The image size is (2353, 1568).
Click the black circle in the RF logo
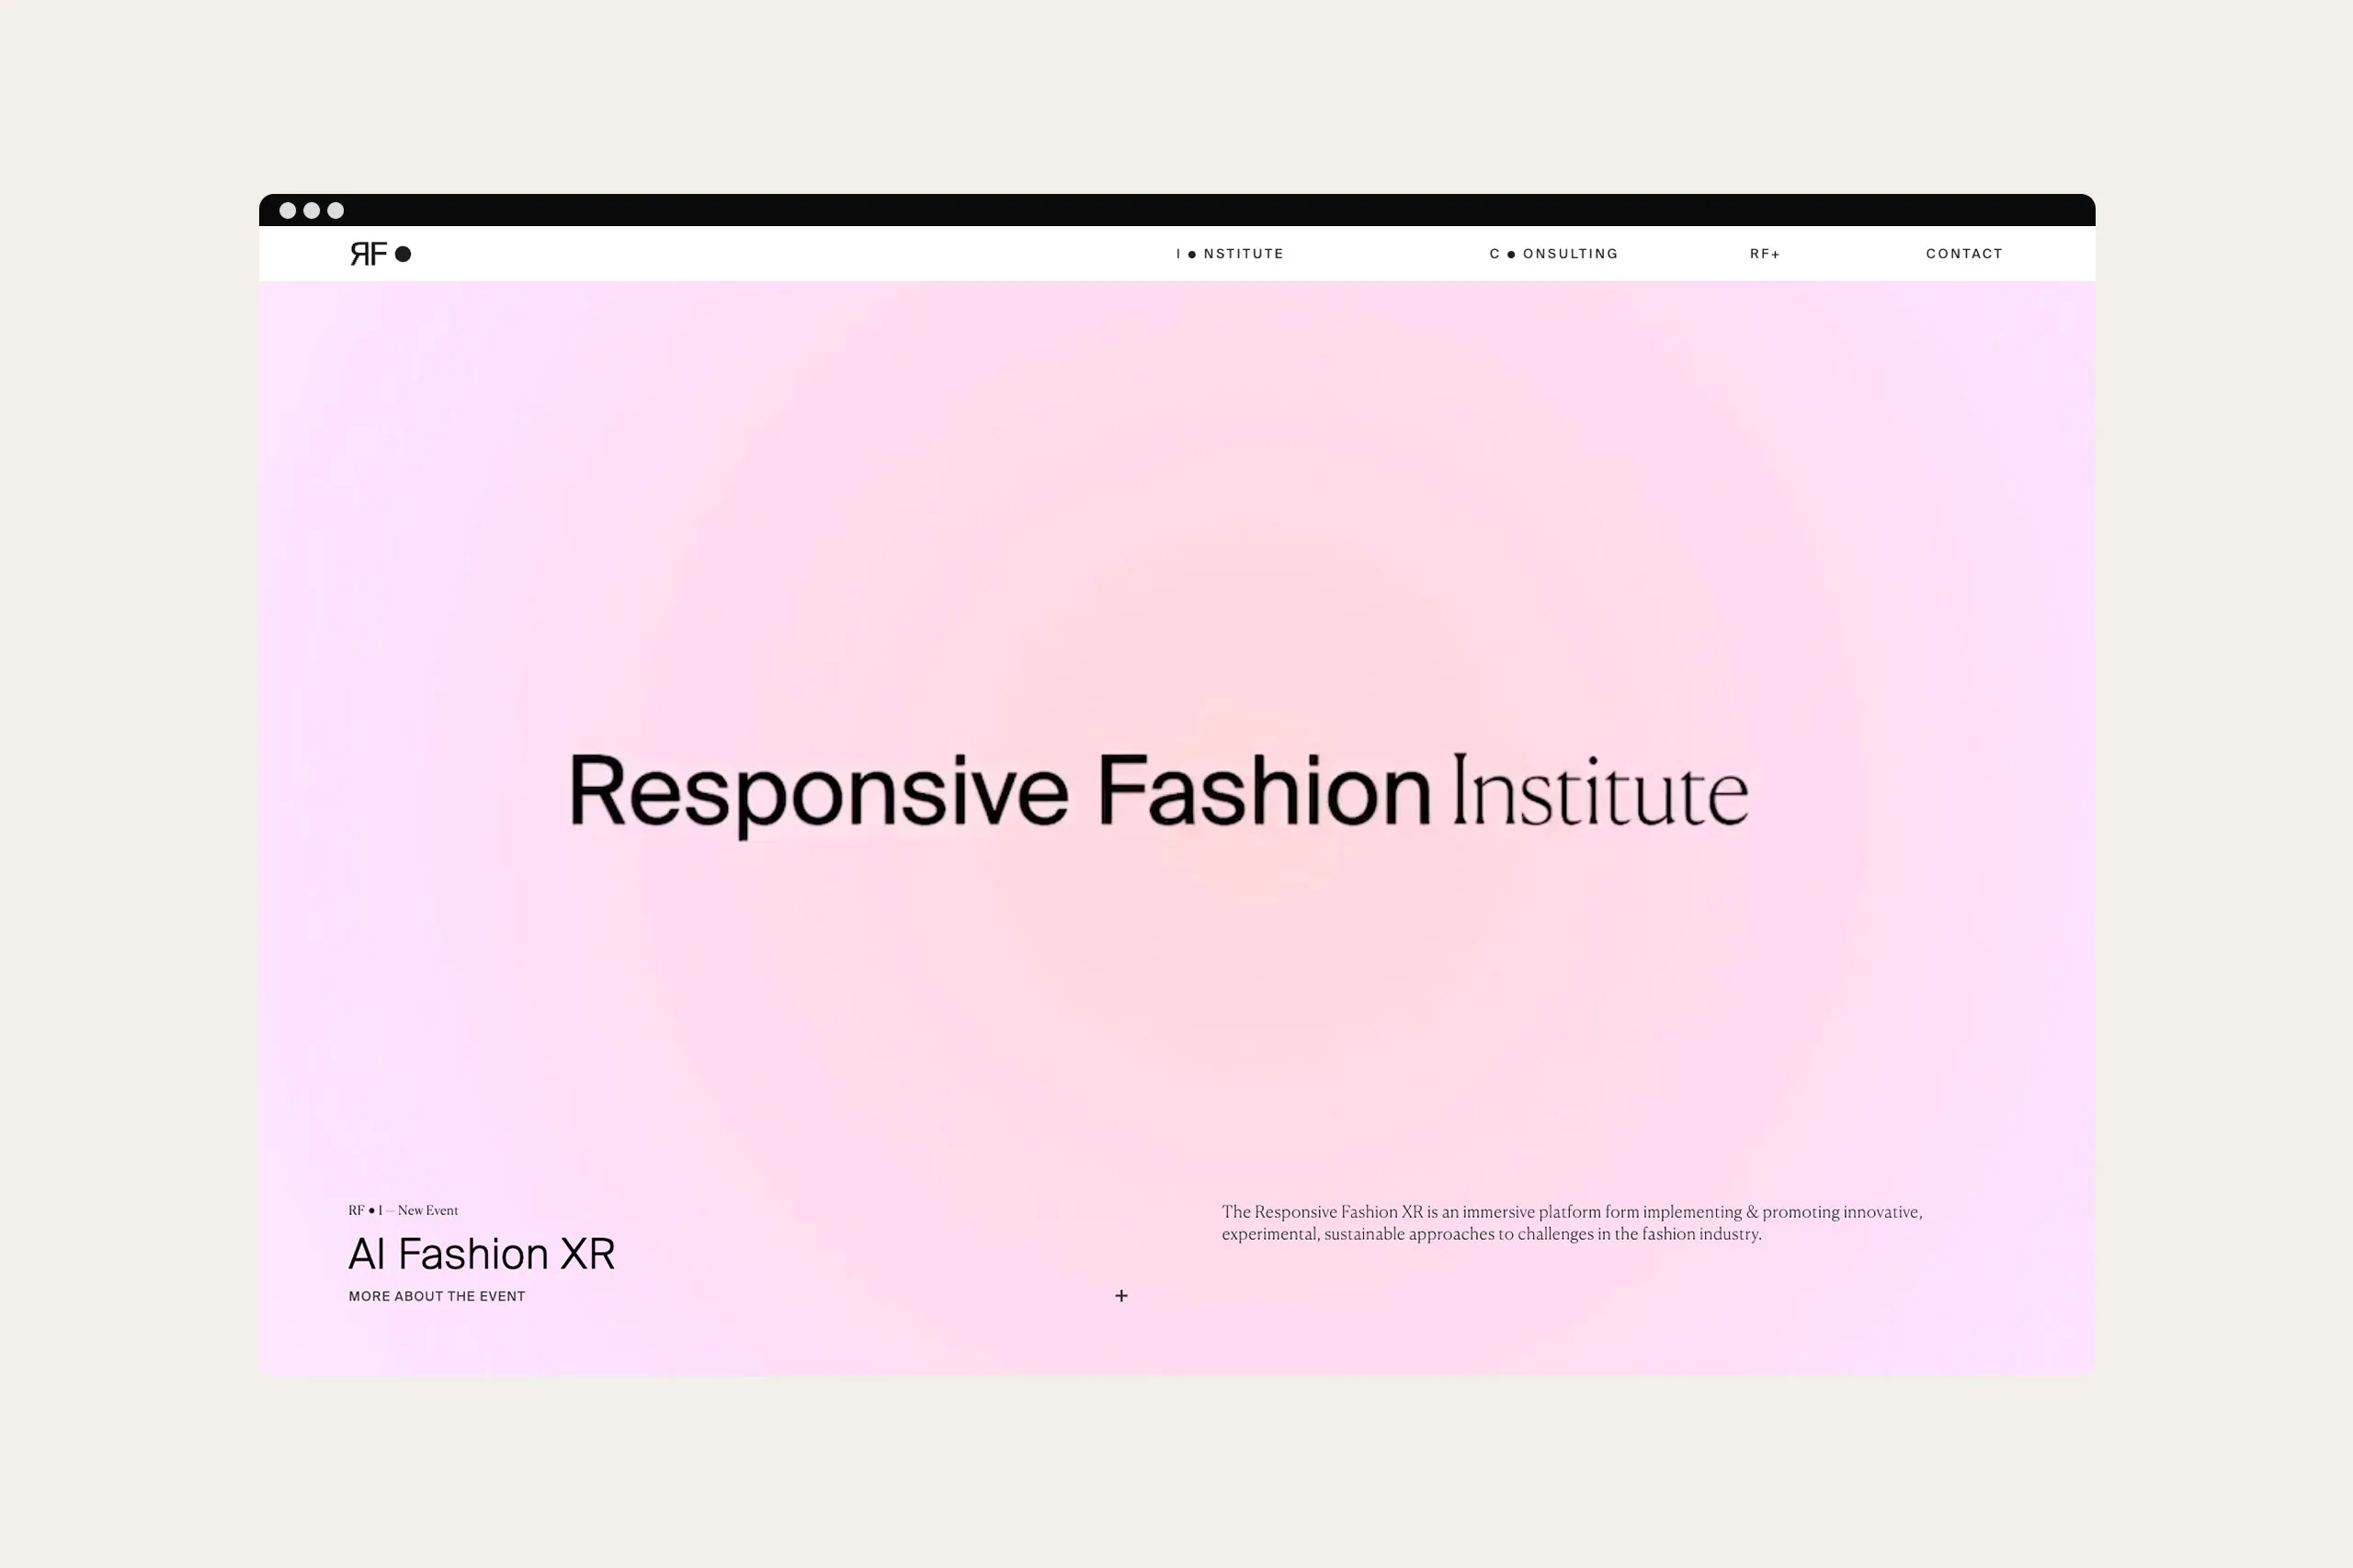[404, 255]
